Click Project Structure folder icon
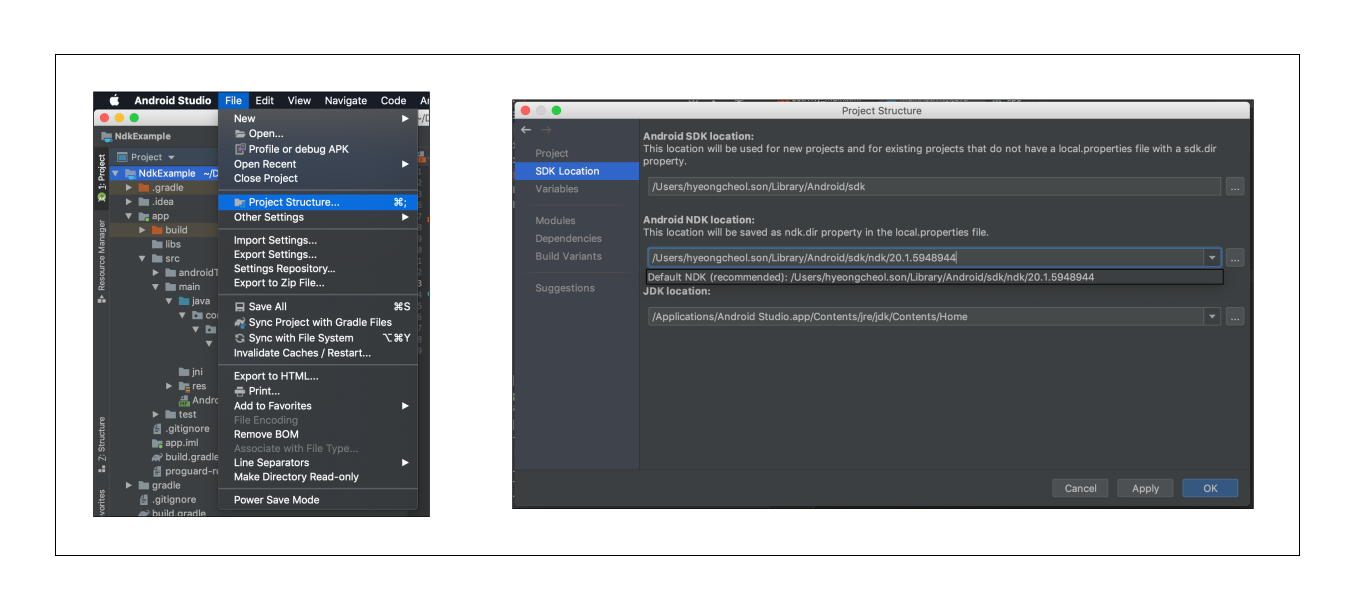The width and height of the screenshot is (1355, 612). coord(240,202)
